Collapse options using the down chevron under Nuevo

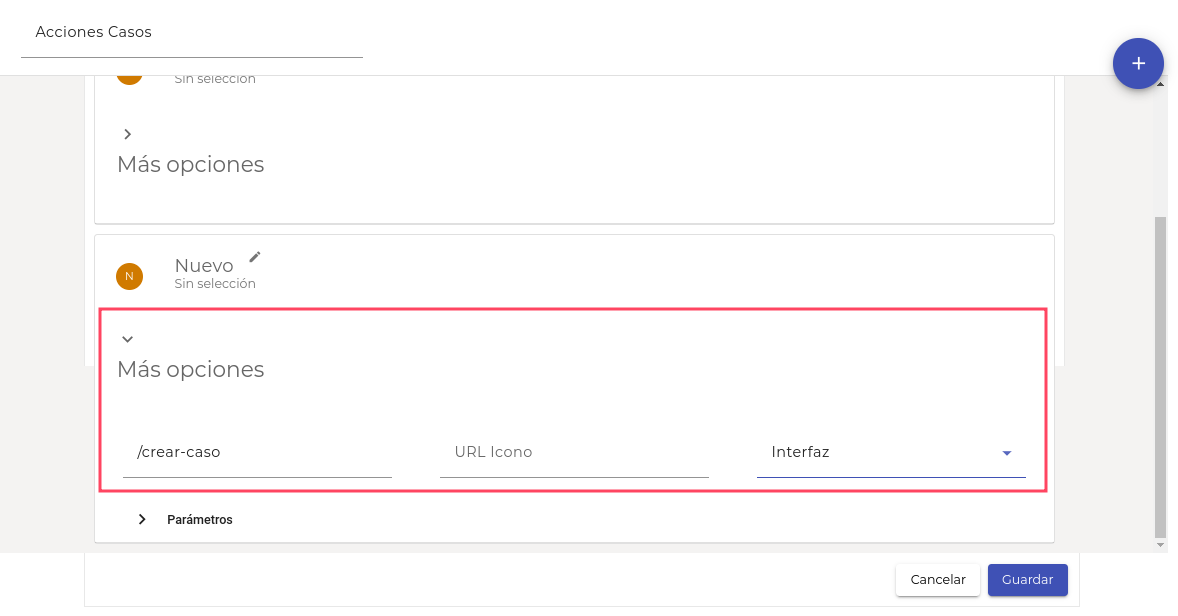(127, 339)
